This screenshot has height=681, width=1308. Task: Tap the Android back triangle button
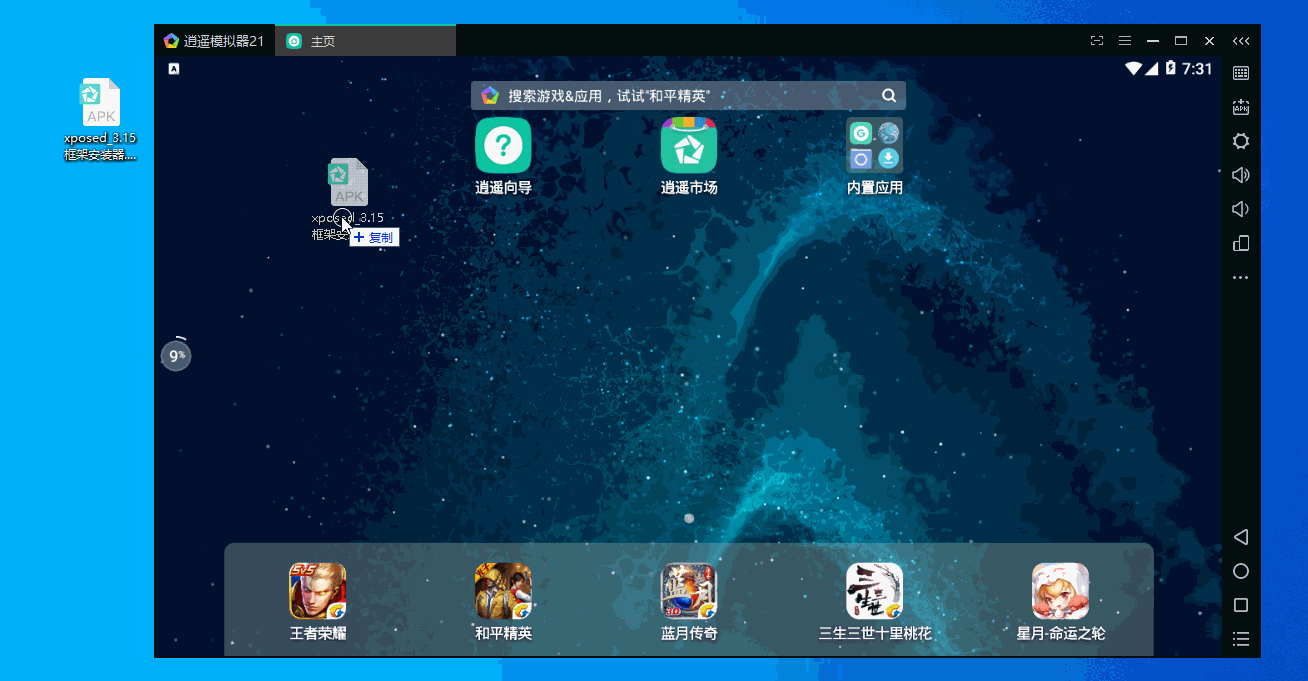1241,537
